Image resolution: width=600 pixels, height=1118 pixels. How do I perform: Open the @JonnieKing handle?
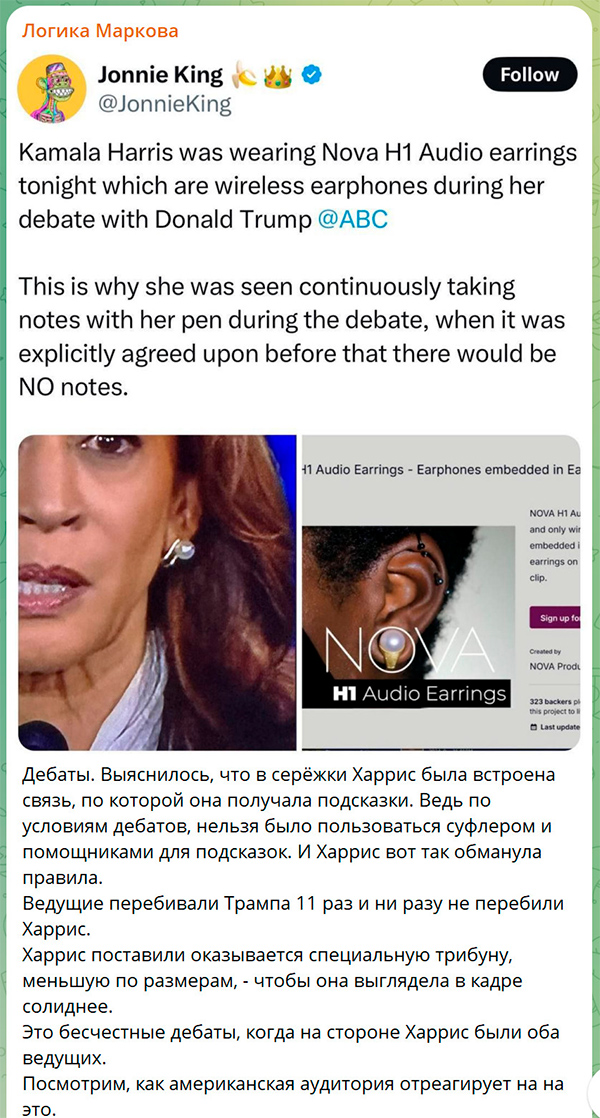[164, 105]
